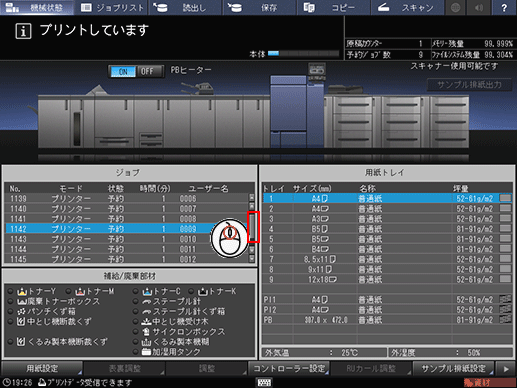Click the keyboard icon in status bar

[x=264, y=382]
